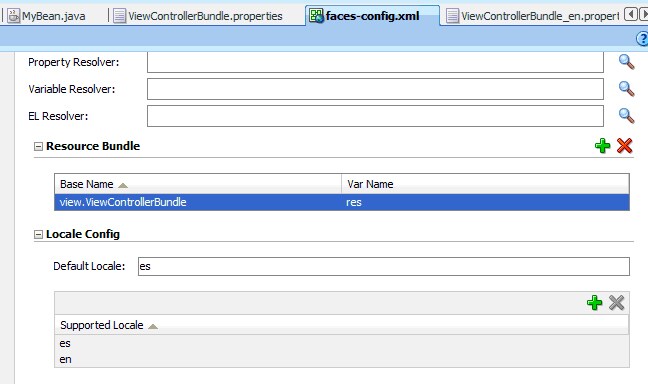
Task: Click ViewControllerBundle.properties tab file icon
Action: point(119,16)
